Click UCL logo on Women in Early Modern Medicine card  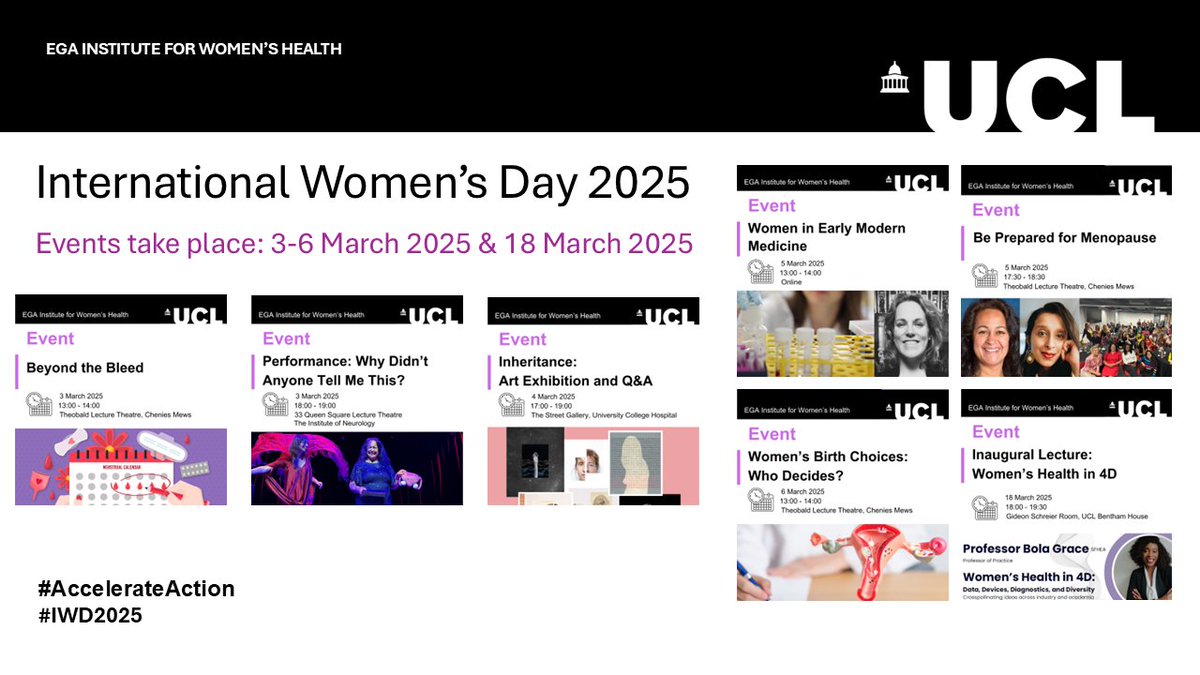916,184
